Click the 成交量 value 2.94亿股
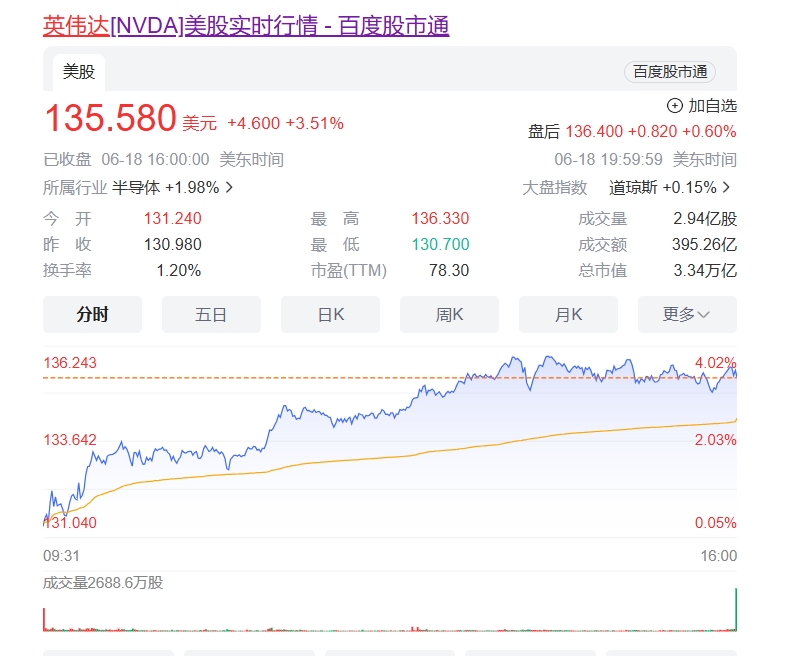Screen dimensions: 794x656 click(705, 219)
